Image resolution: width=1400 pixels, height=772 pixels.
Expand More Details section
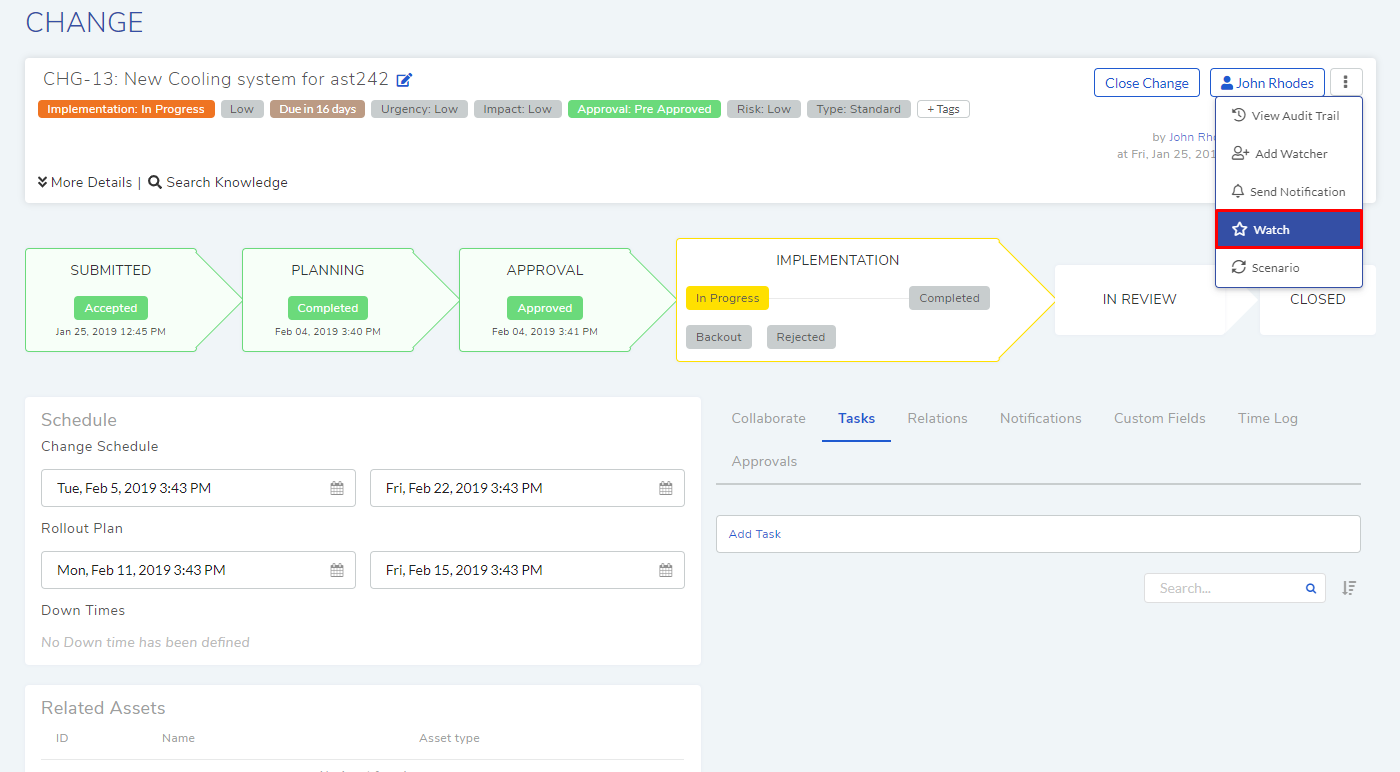coord(85,182)
